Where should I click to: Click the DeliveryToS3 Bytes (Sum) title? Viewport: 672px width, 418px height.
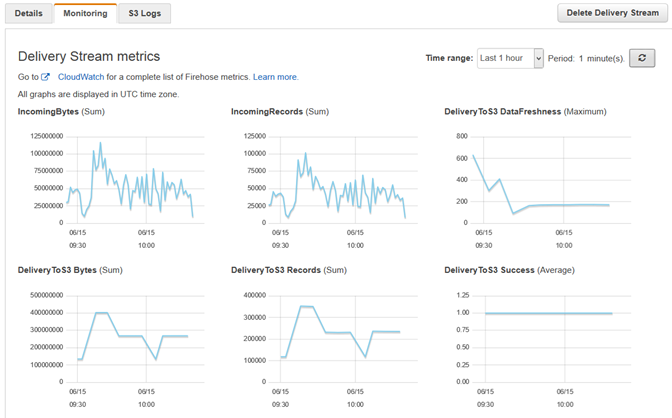click(x=70, y=270)
